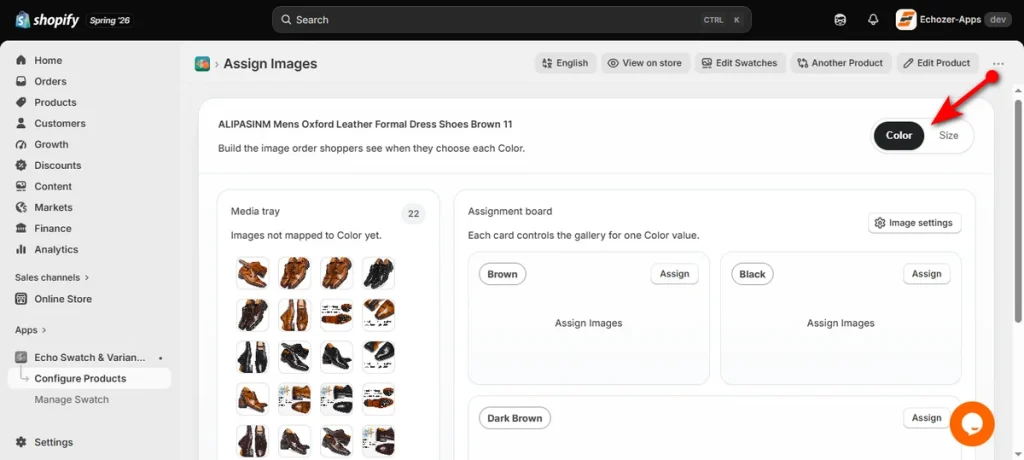
Task: Expand the Apps section
Action: [x=31, y=330]
